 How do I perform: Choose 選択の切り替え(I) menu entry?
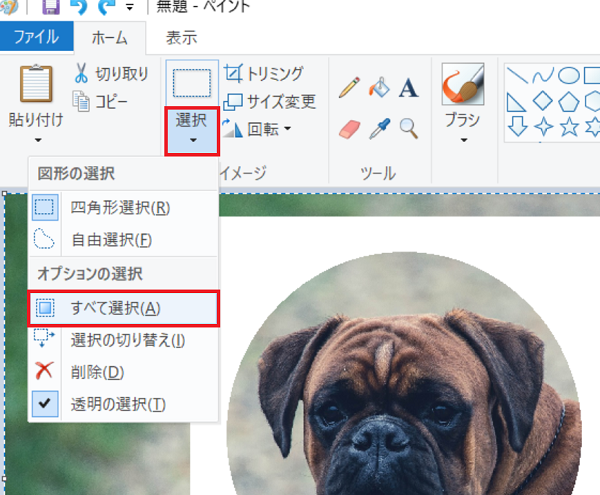123,340
